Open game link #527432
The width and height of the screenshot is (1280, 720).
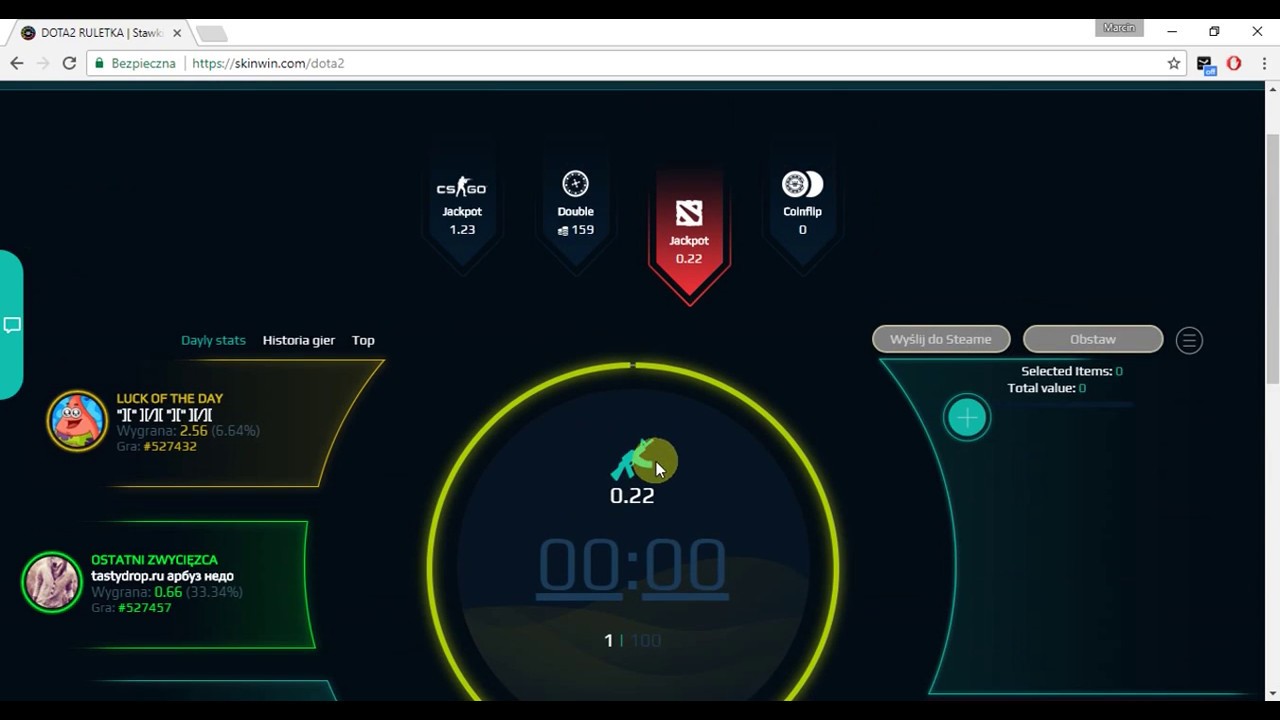click(170, 446)
